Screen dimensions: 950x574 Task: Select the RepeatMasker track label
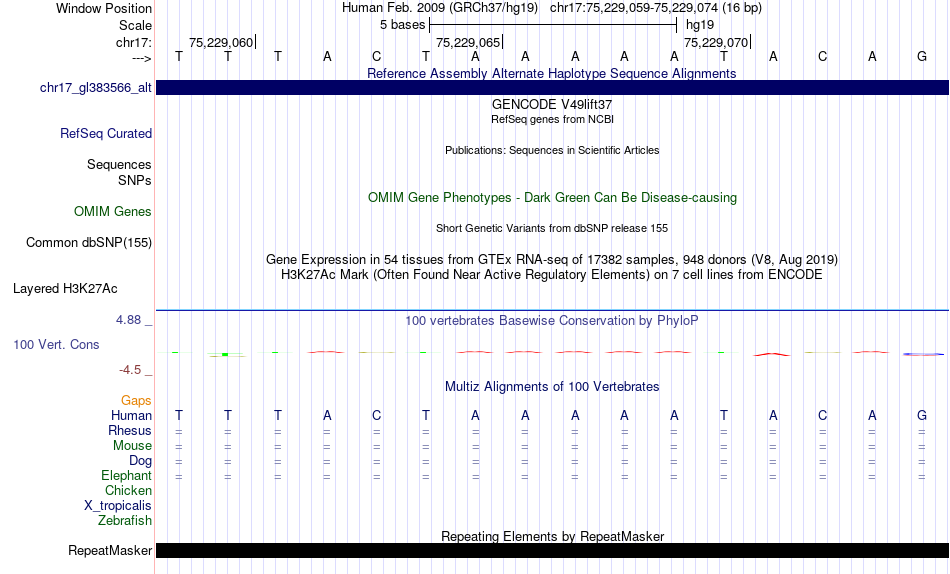tap(110, 550)
